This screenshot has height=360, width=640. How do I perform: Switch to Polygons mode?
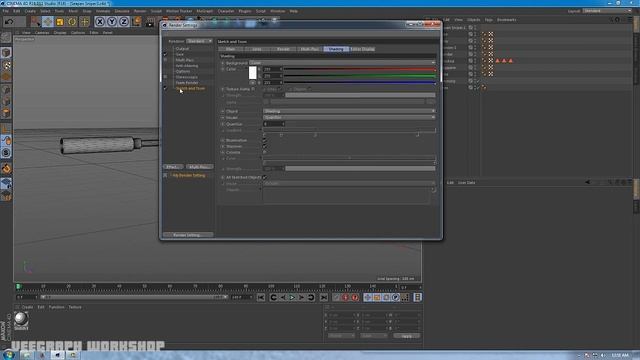click(6, 113)
